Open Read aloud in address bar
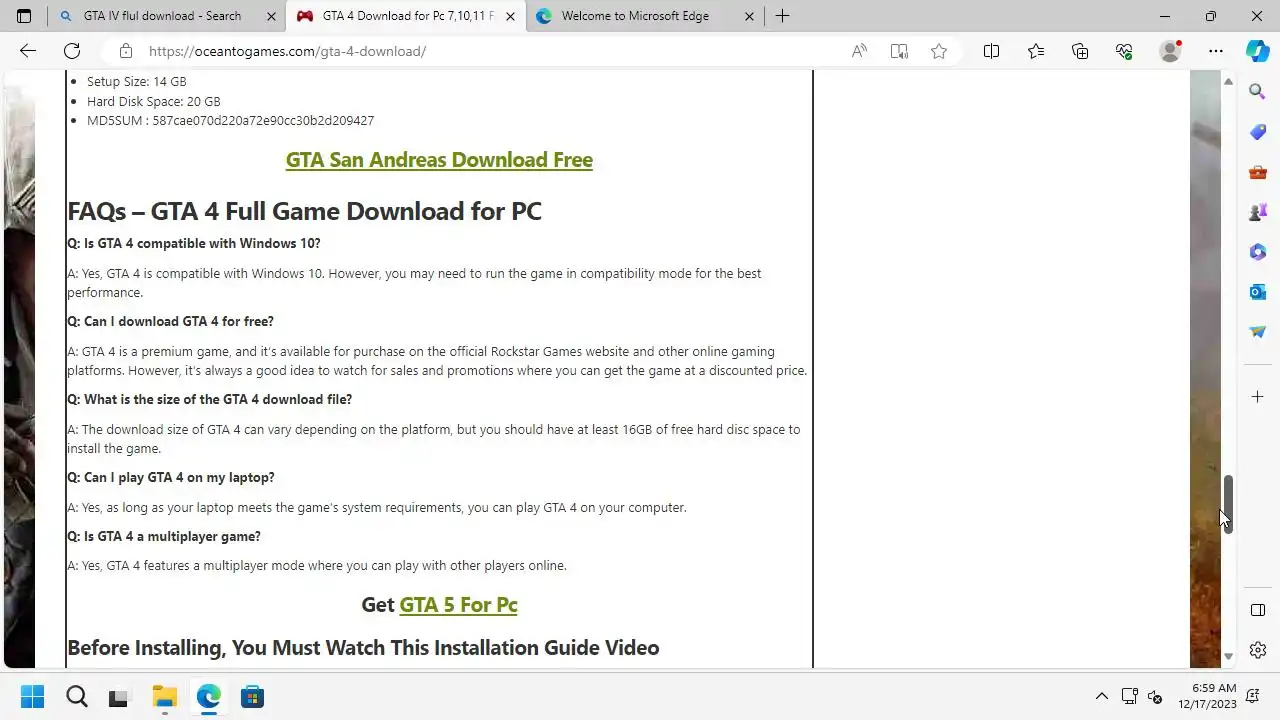The image size is (1280, 720). [x=859, y=51]
